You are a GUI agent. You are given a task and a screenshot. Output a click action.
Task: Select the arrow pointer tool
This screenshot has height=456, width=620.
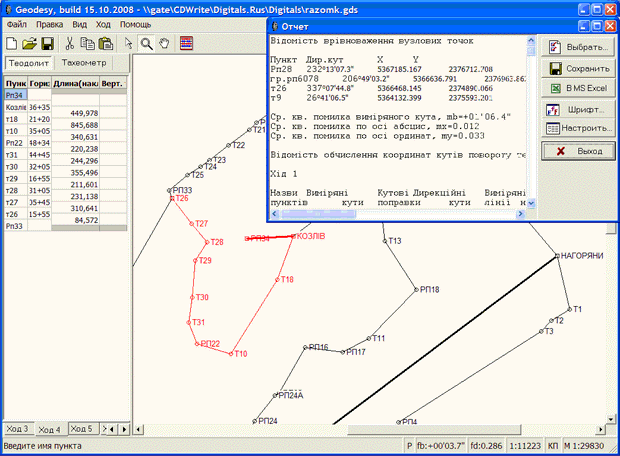(x=128, y=44)
